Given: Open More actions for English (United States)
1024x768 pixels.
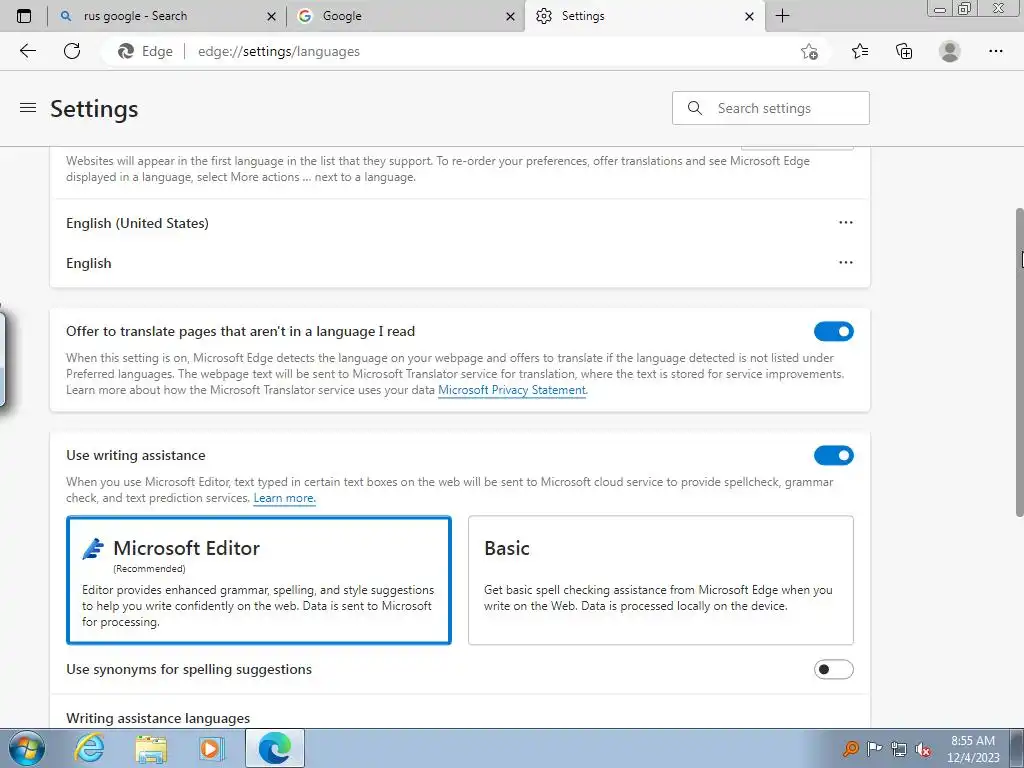Looking at the screenshot, I should 846,223.
